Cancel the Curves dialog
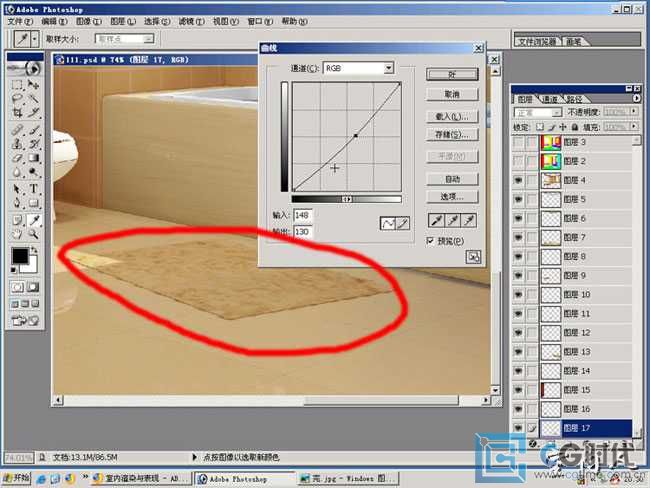 point(452,94)
